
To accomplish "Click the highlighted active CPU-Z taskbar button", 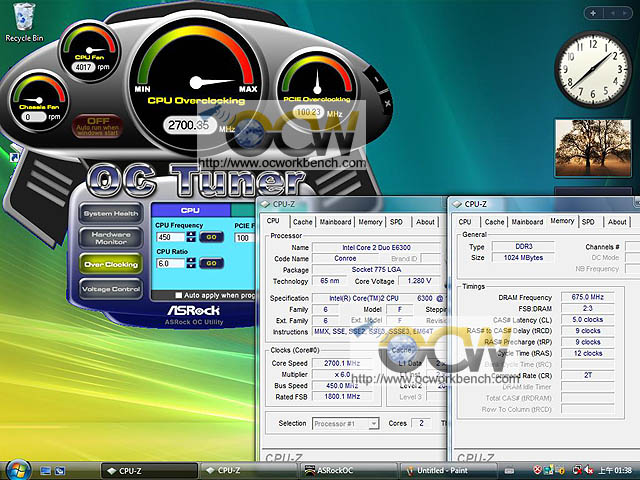I will [x=149, y=471].
